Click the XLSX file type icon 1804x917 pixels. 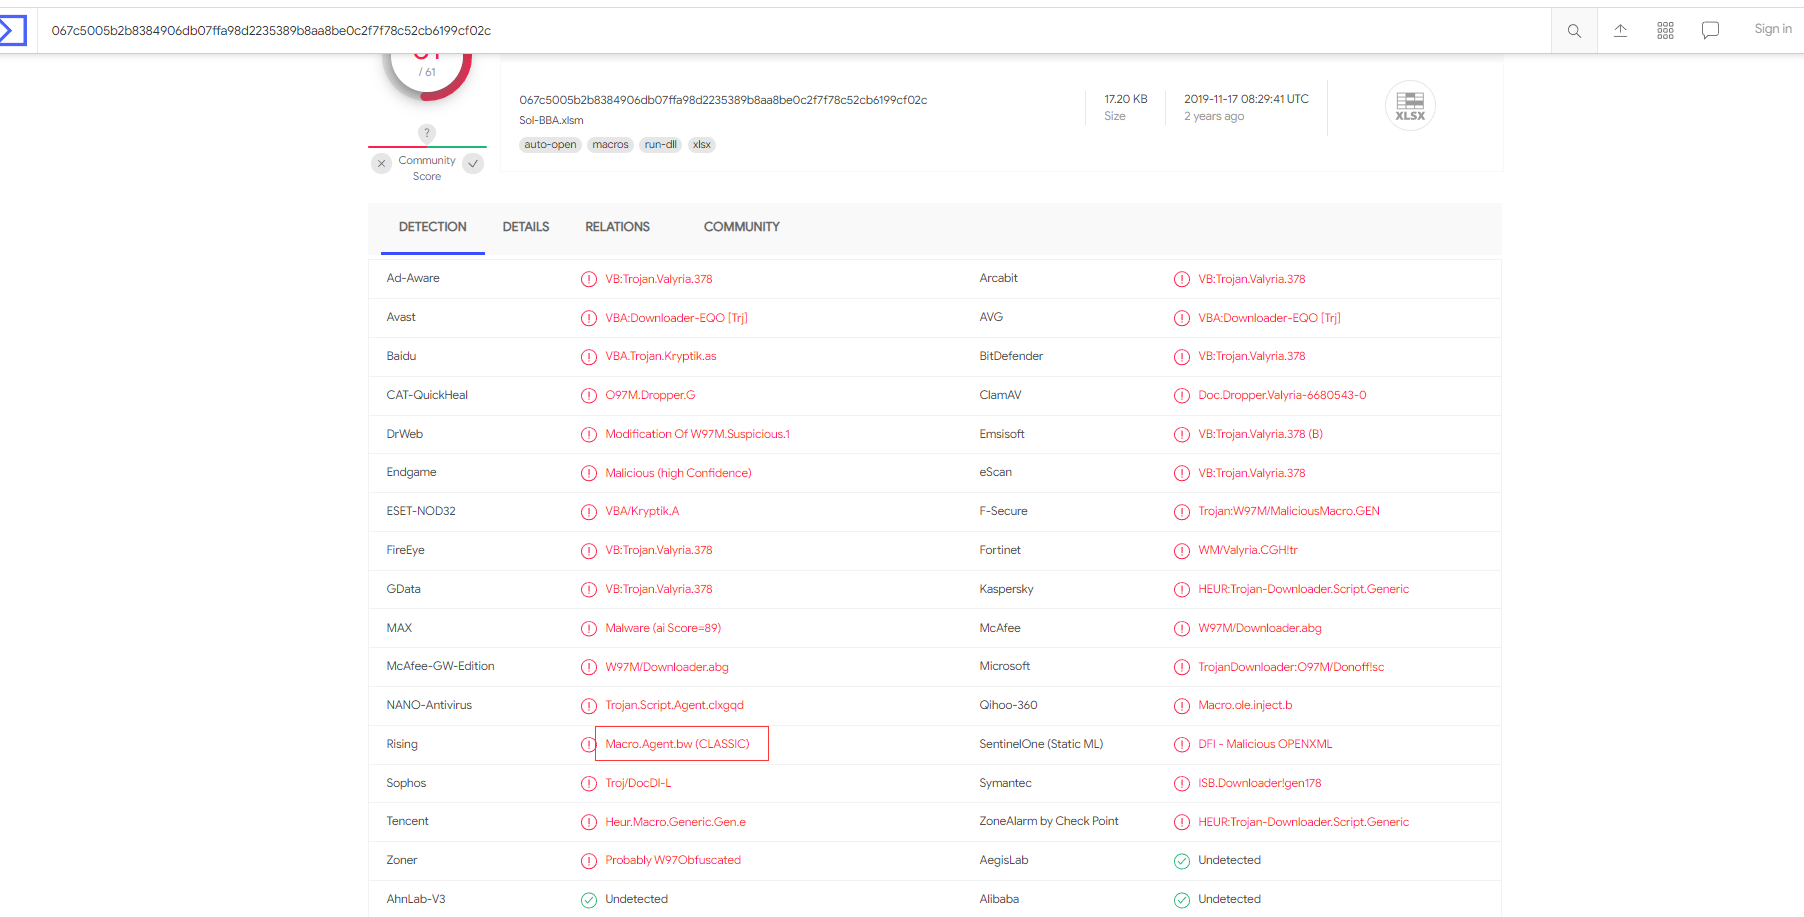(x=1410, y=106)
